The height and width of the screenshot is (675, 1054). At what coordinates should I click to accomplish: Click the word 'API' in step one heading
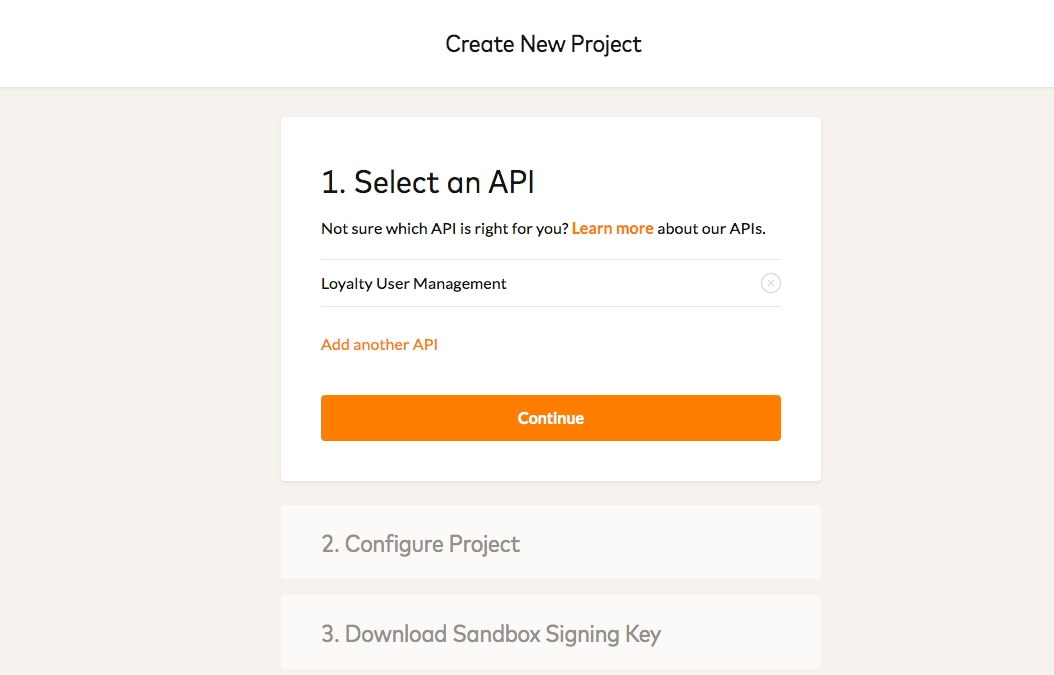coord(511,182)
